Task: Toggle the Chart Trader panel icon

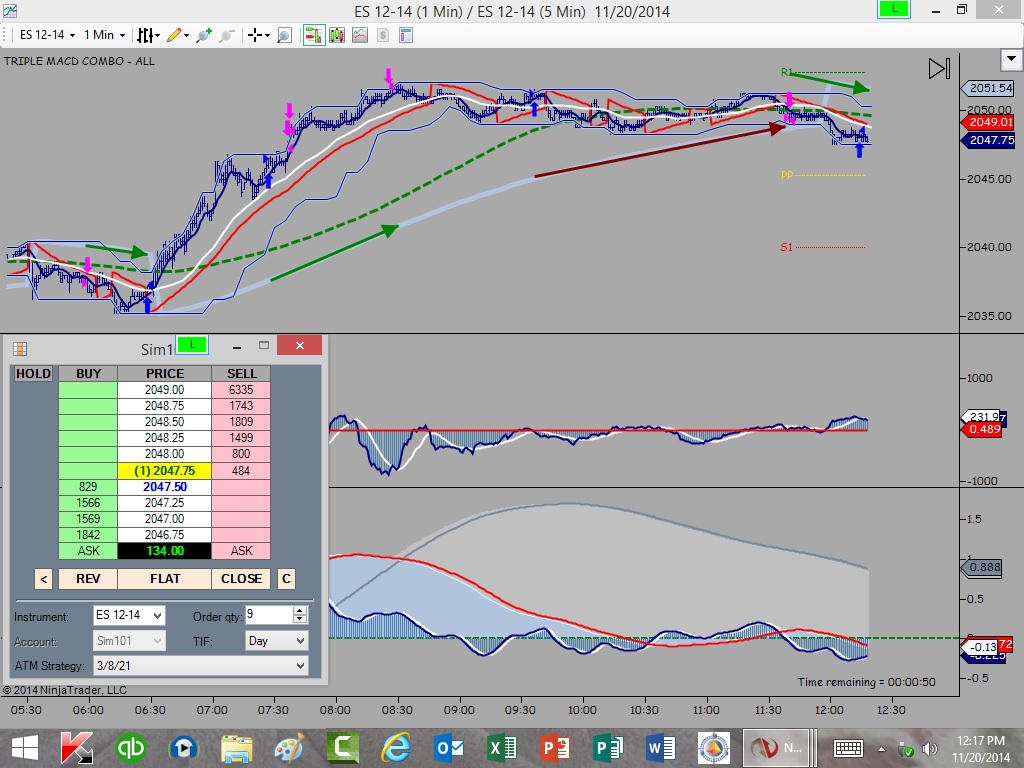Action: coord(313,35)
